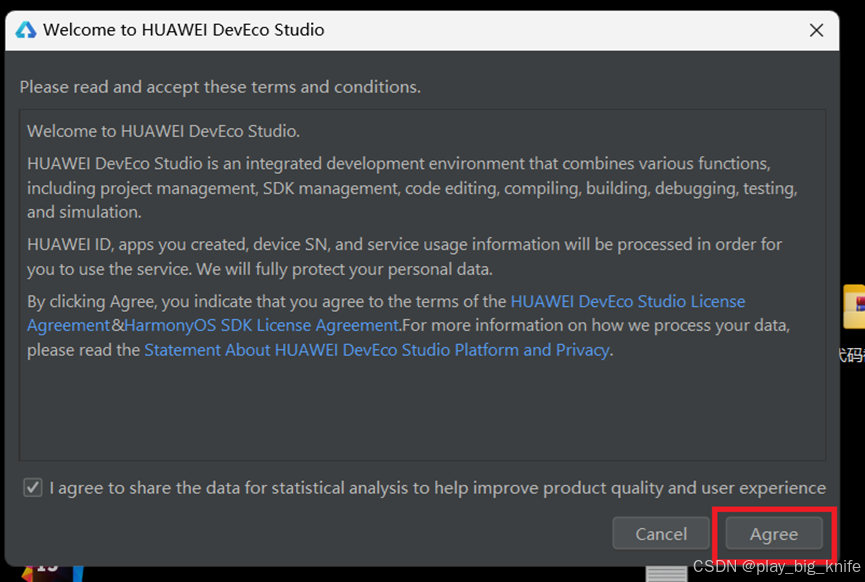Screen dimensions: 865x582
Task: Close the Welcome to HUAWEI DevEco Studio dialog
Action: pos(816,30)
